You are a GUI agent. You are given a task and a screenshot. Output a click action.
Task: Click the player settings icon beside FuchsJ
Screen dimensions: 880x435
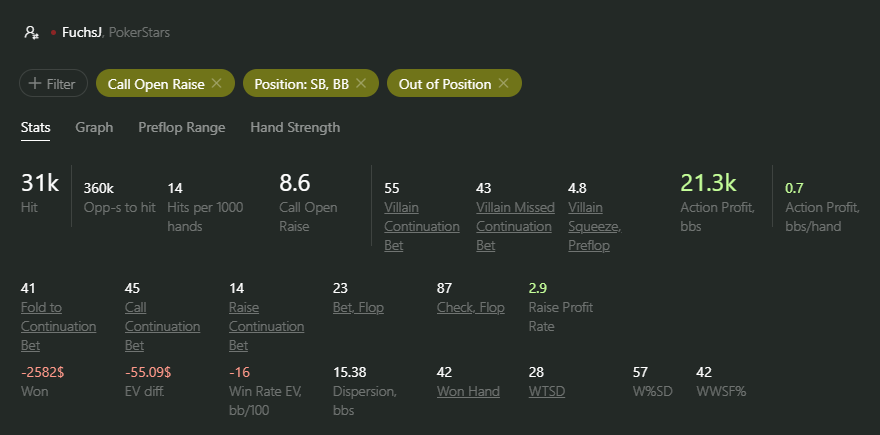tap(31, 33)
